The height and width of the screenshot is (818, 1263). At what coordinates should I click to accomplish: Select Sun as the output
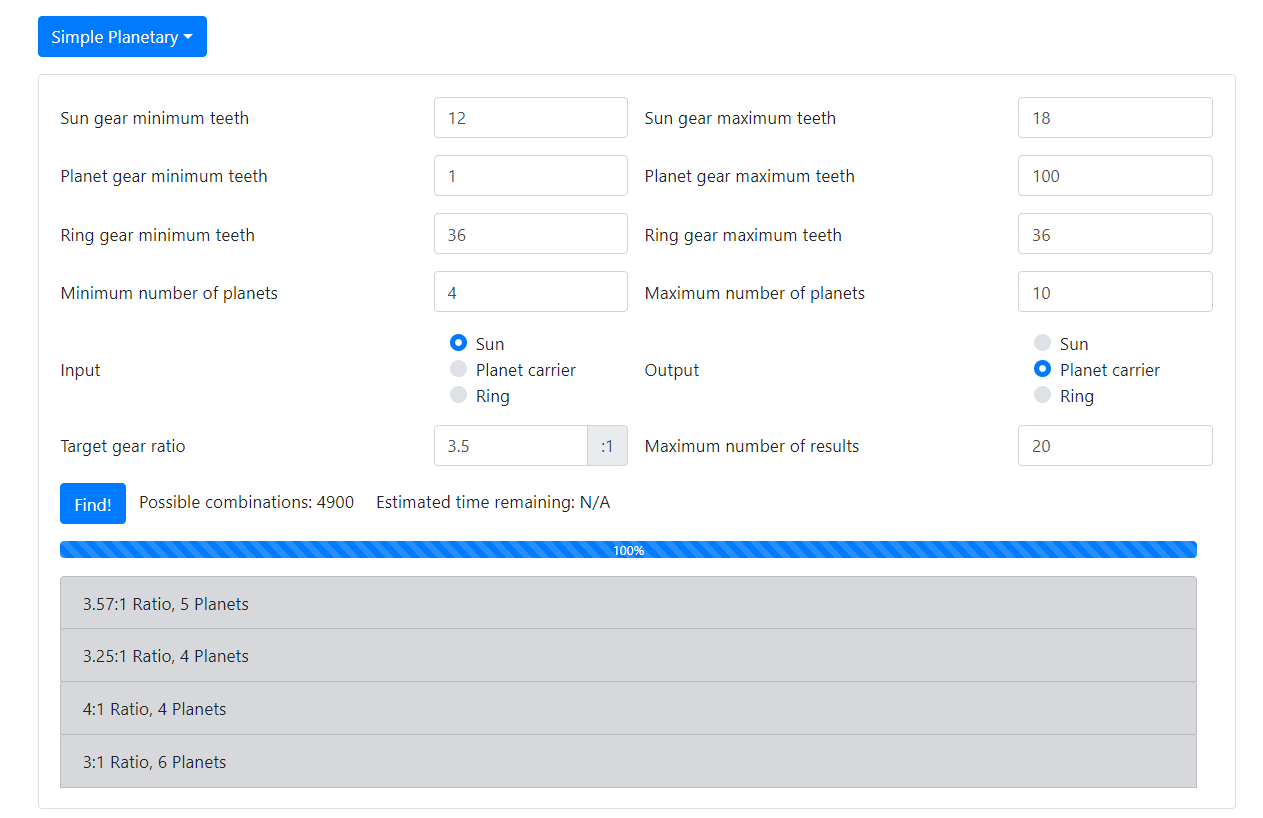click(1043, 343)
